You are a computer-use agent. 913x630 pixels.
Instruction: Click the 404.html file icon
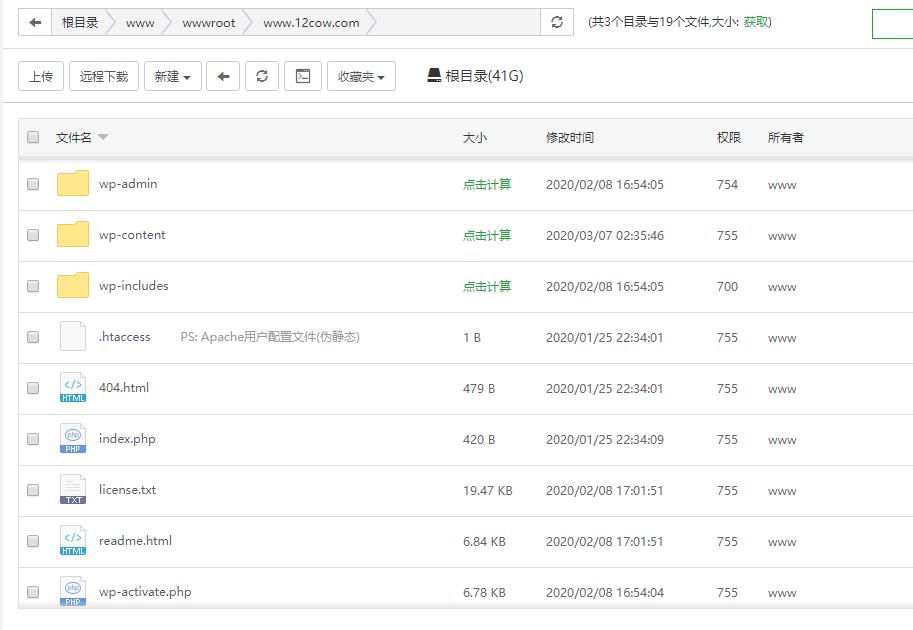tap(73, 388)
